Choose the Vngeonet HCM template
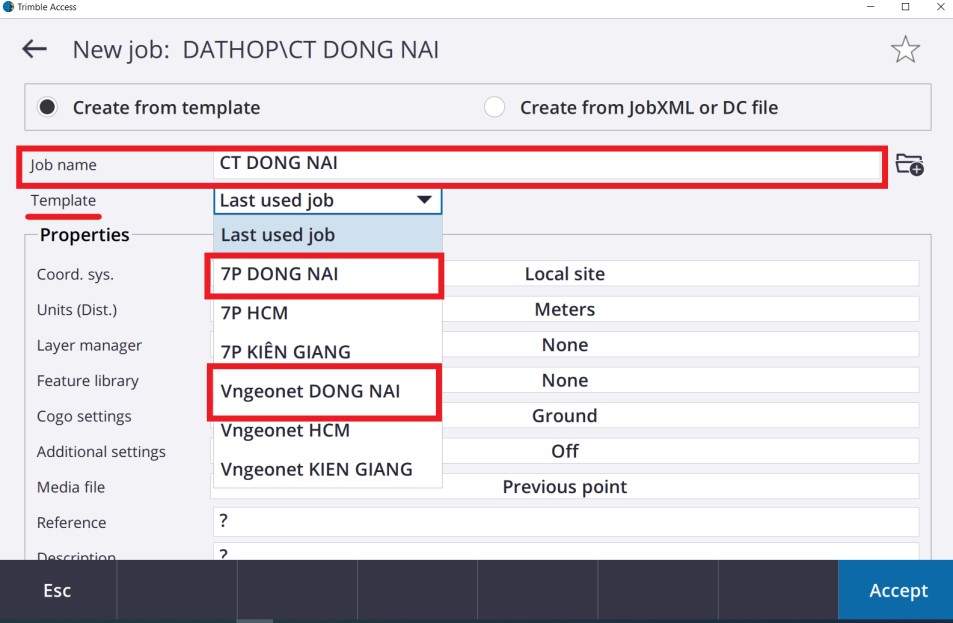This screenshot has width=953, height=623. 328,430
